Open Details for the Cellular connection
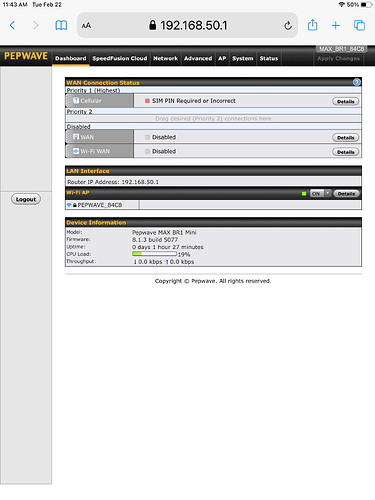Viewport: 375px width, 500px height. tap(346, 101)
